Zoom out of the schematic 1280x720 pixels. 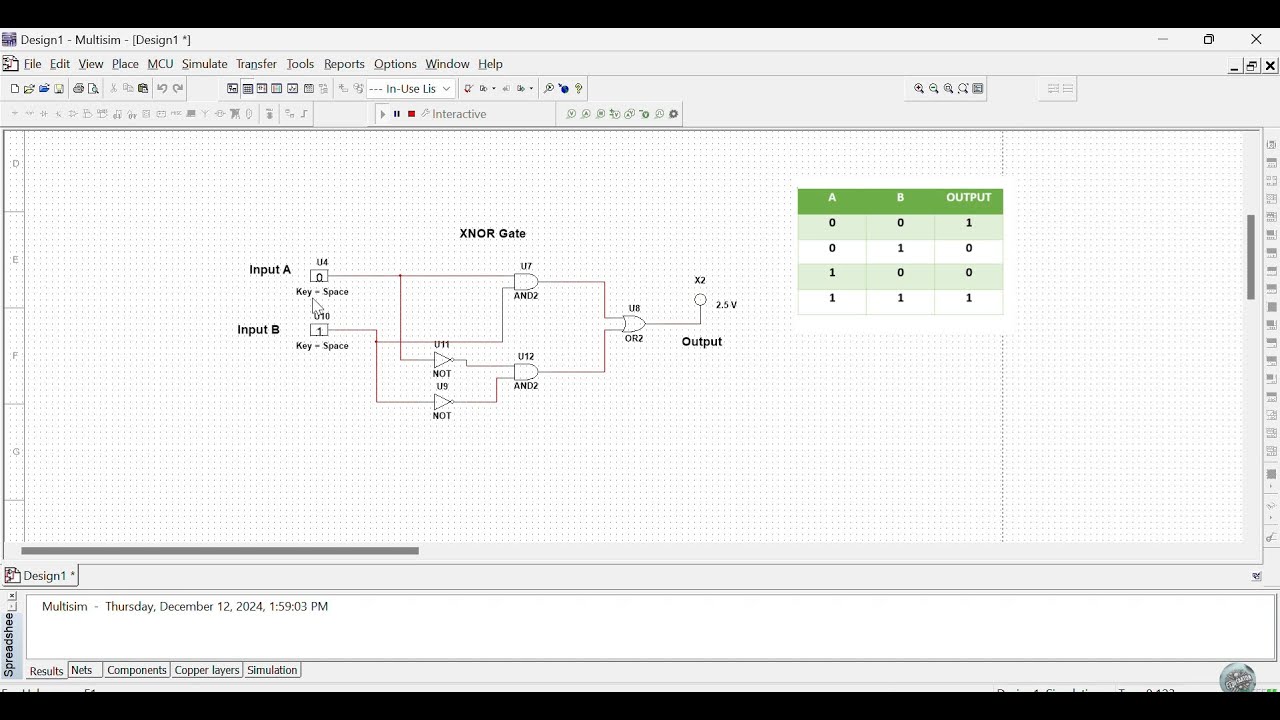[934, 89]
